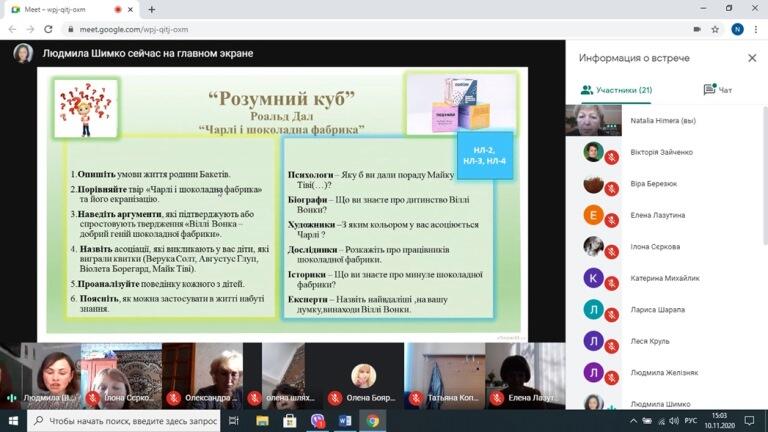The height and width of the screenshot is (432, 768).
Task: Open the Chrome three-dot menu
Action: (x=756, y=29)
